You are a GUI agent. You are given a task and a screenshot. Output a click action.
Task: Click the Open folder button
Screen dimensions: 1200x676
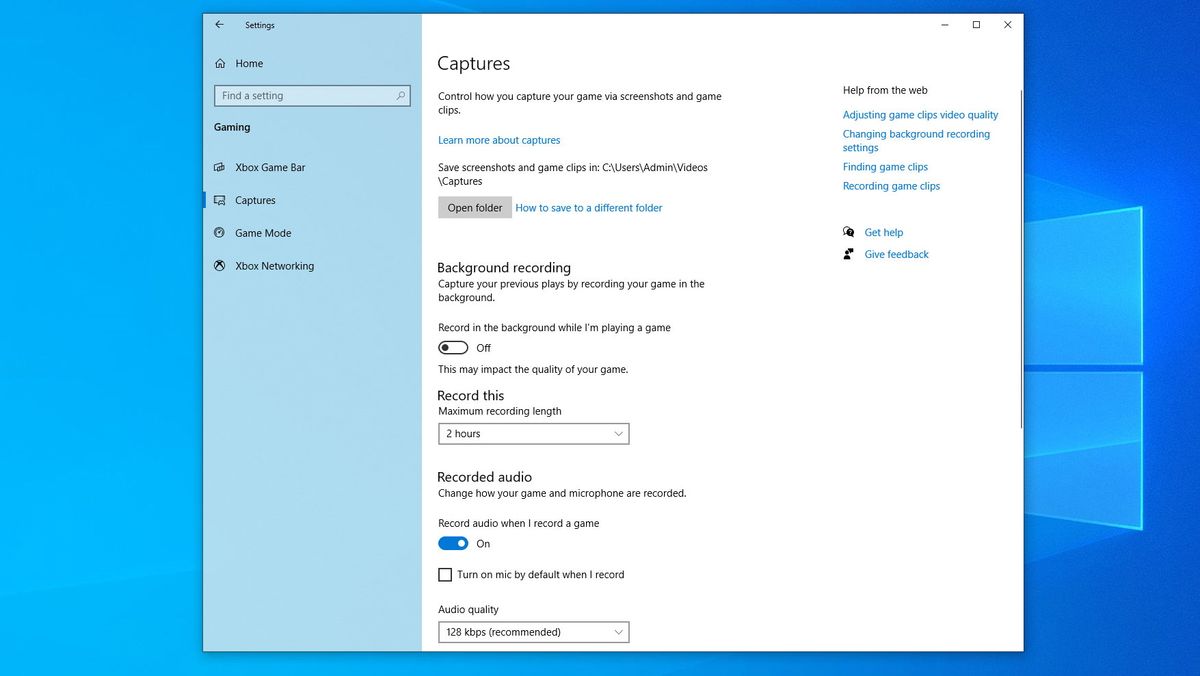coord(474,207)
